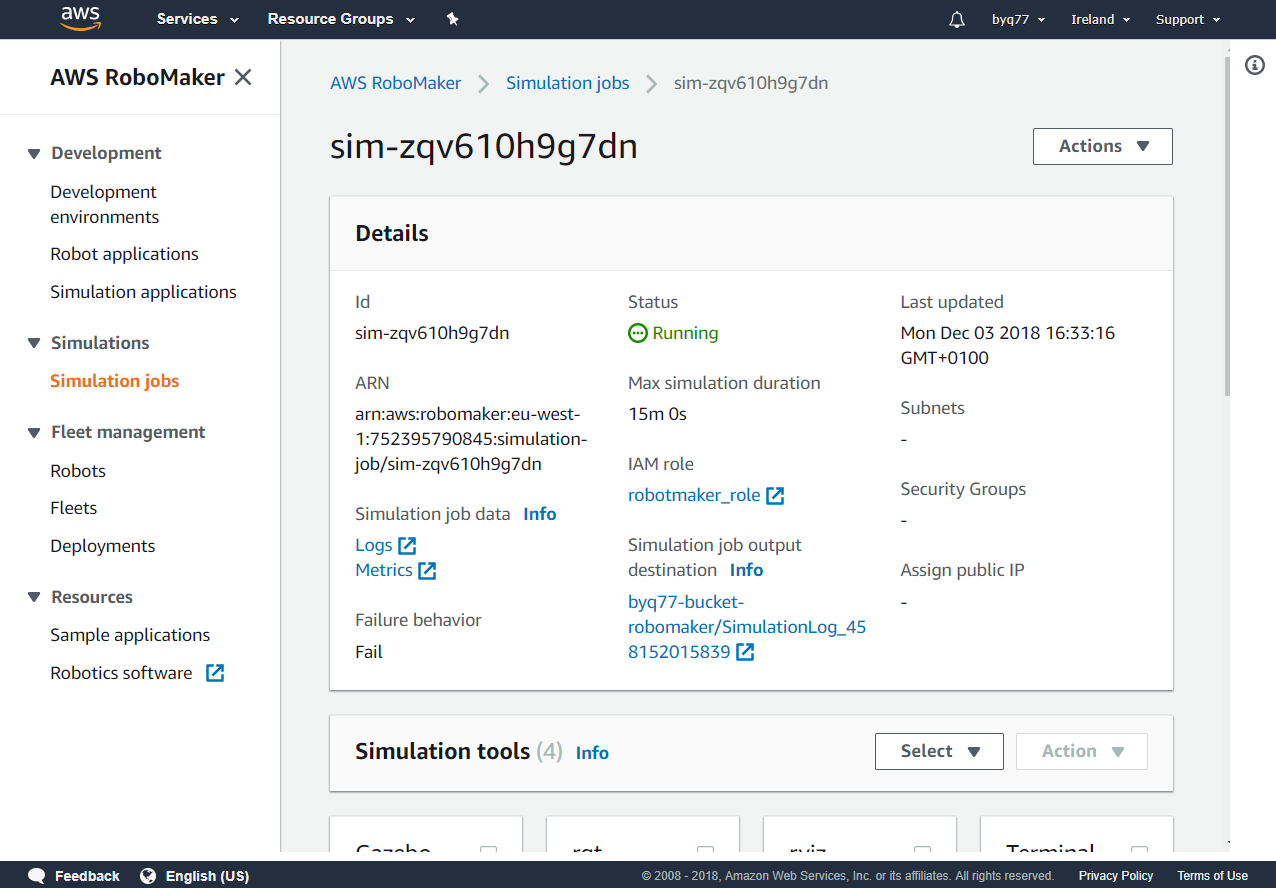Collapse the Resources section
The height and width of the screenshot is (888, 1276).
(x=34, y=598)
